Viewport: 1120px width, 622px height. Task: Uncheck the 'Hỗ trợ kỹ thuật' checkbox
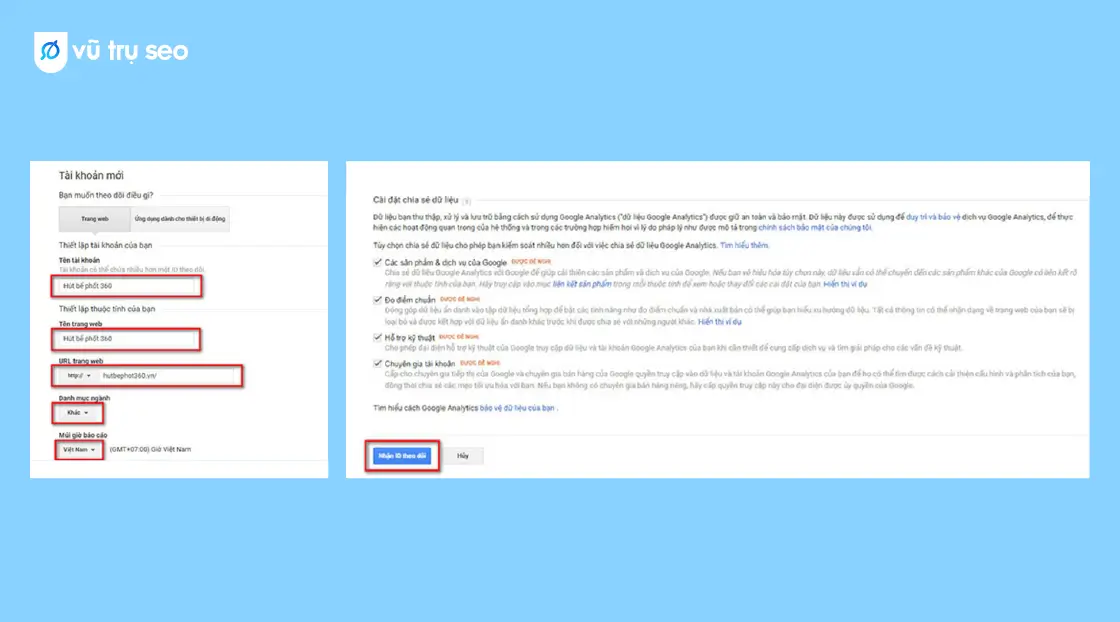pyautogui.click(x=377, y=337)
